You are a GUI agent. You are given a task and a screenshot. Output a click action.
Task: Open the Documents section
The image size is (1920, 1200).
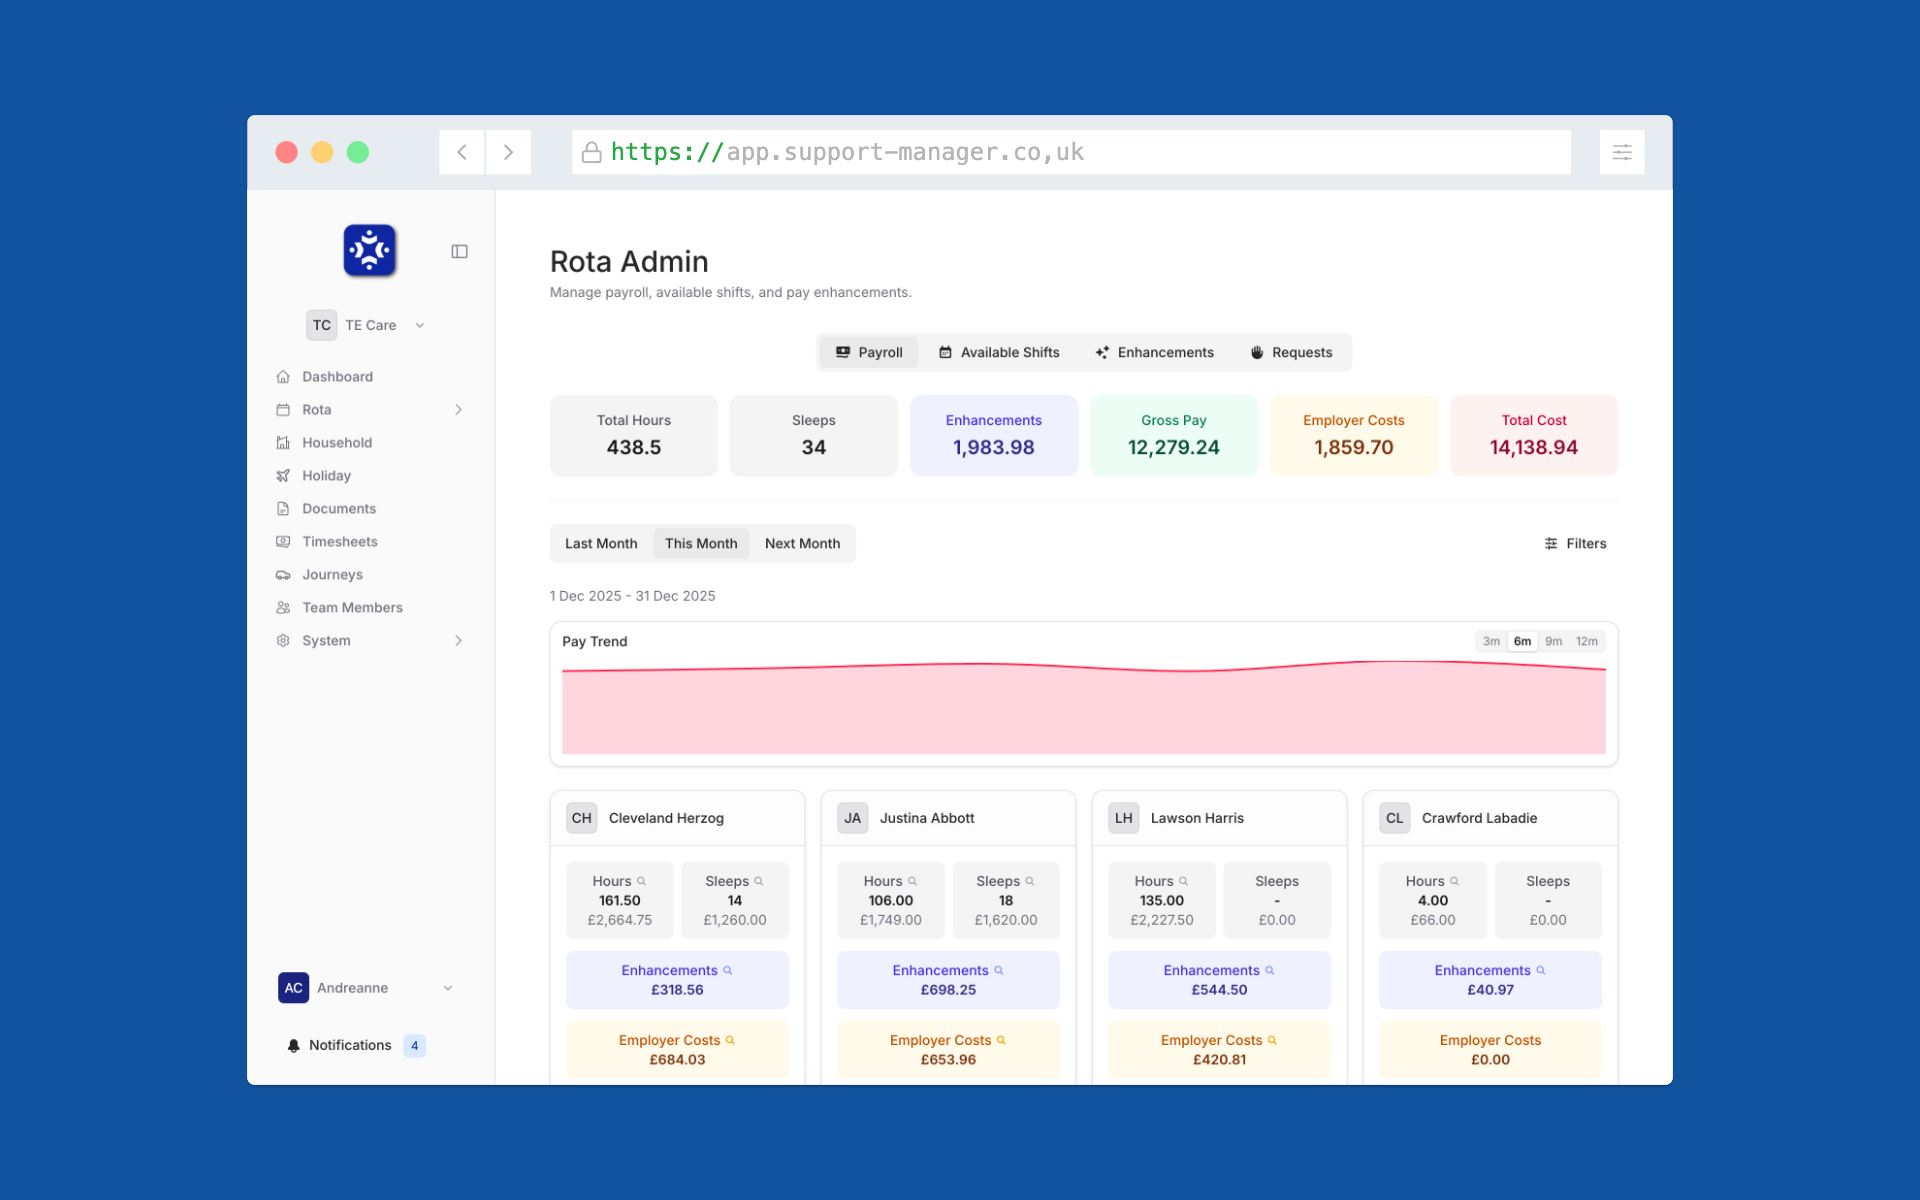click(x=337, y=508)
